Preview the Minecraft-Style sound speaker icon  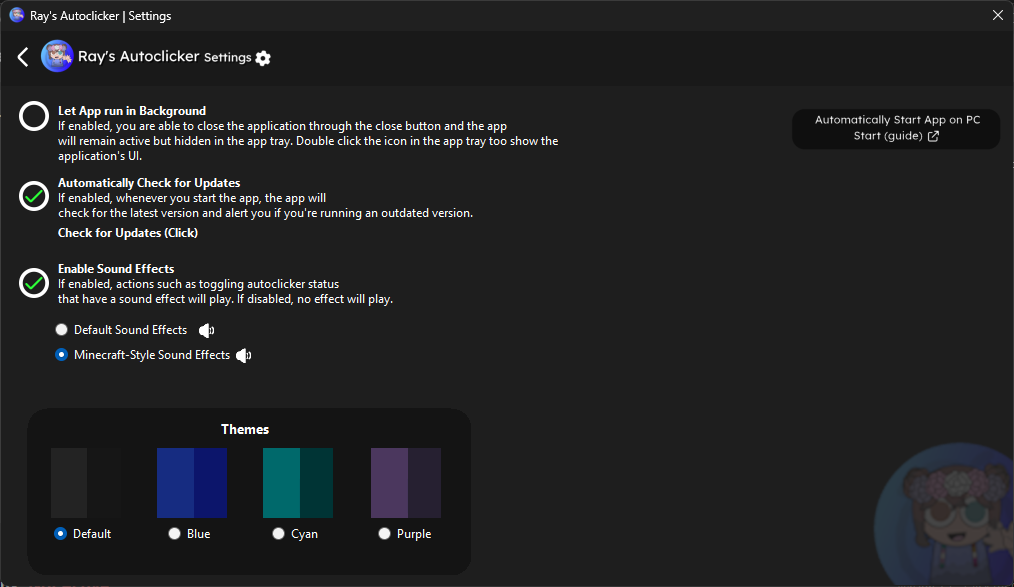(243, 356)
